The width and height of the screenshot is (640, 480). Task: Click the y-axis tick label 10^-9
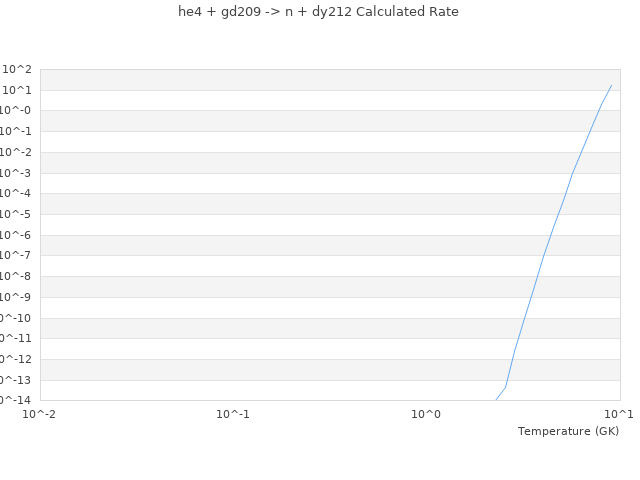pyautogui.click(x=14, y=297)
